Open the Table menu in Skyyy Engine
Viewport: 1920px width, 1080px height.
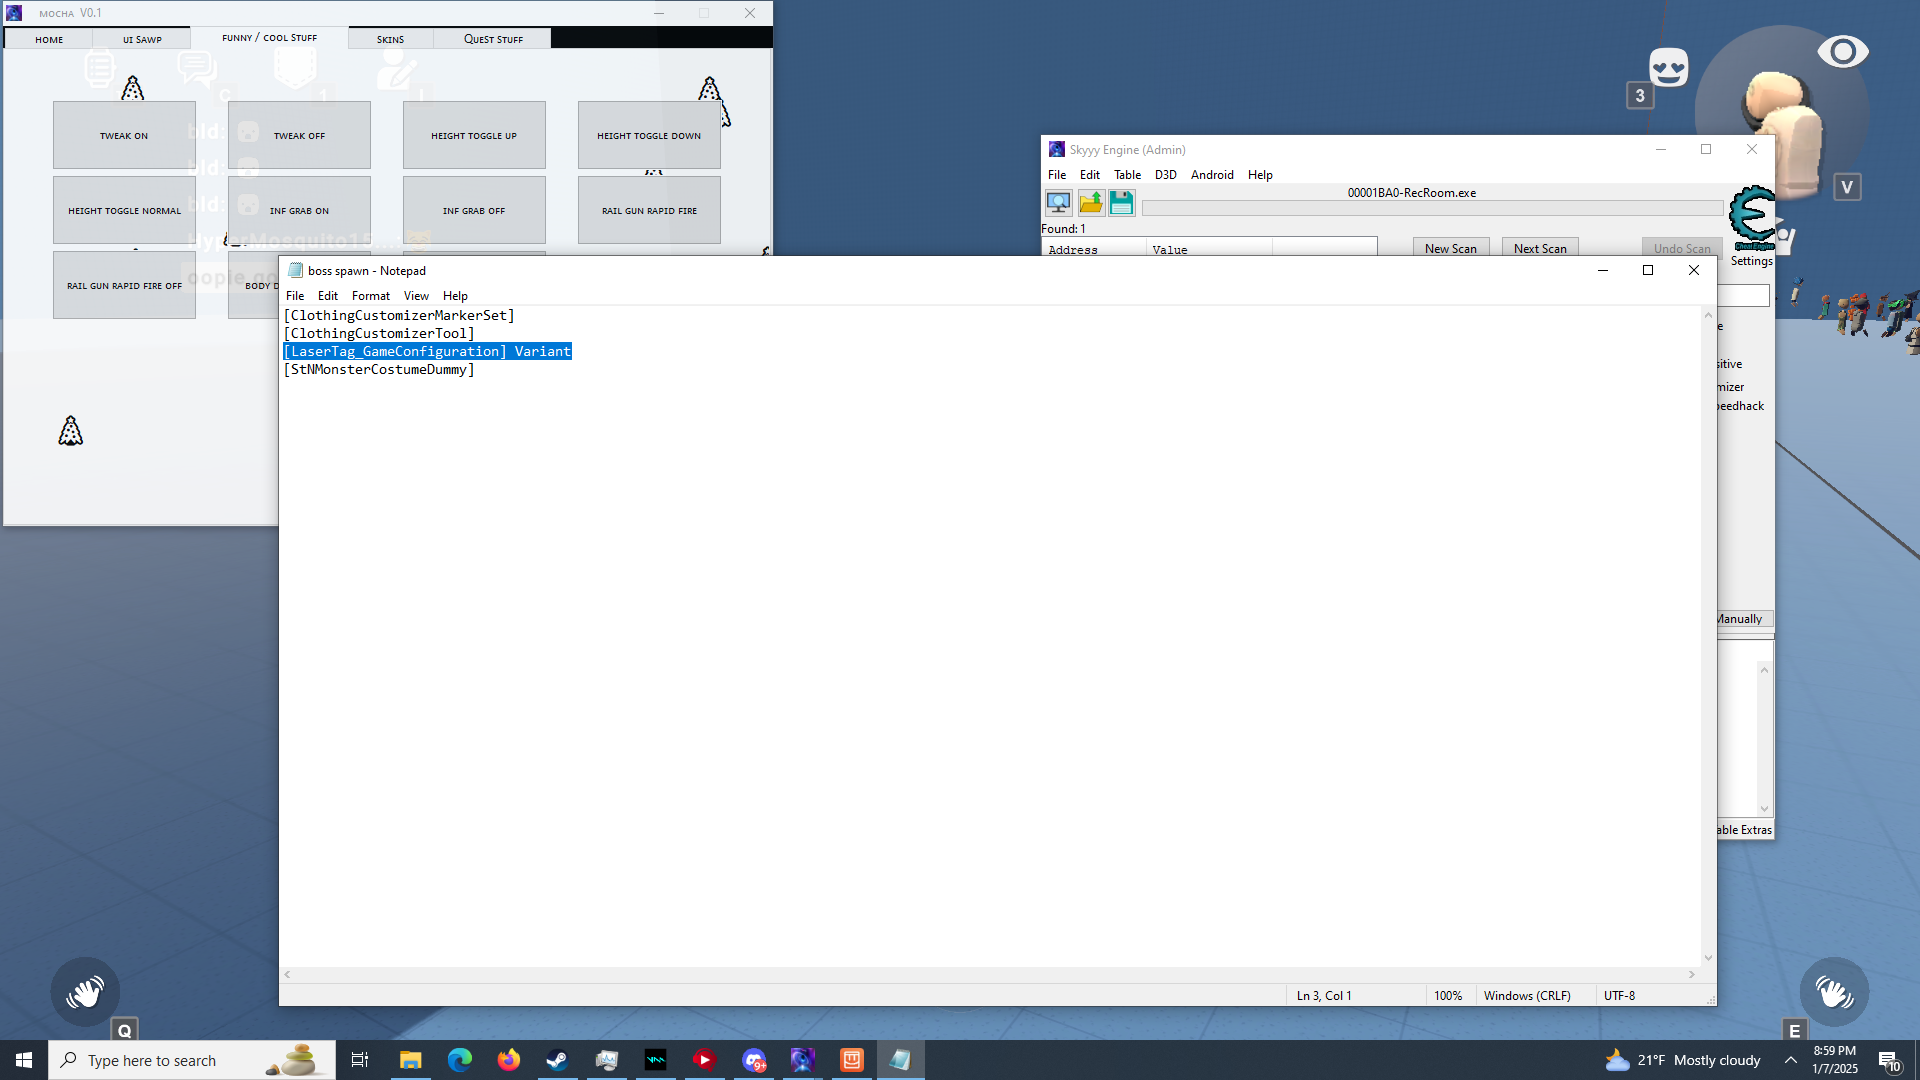pyautogui.click(x=1127, y=174)
